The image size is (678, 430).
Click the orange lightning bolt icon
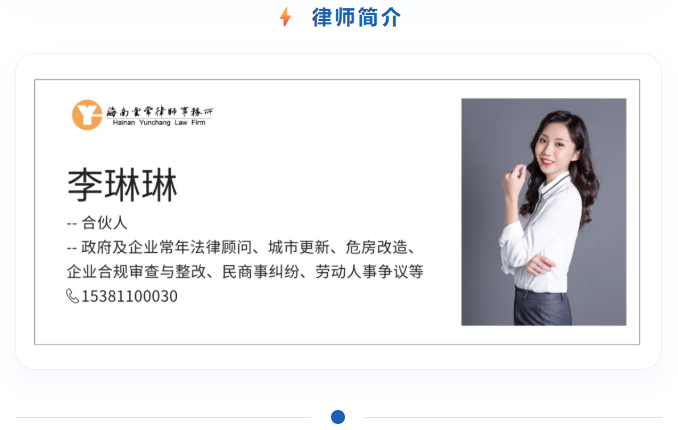point(285,17)
